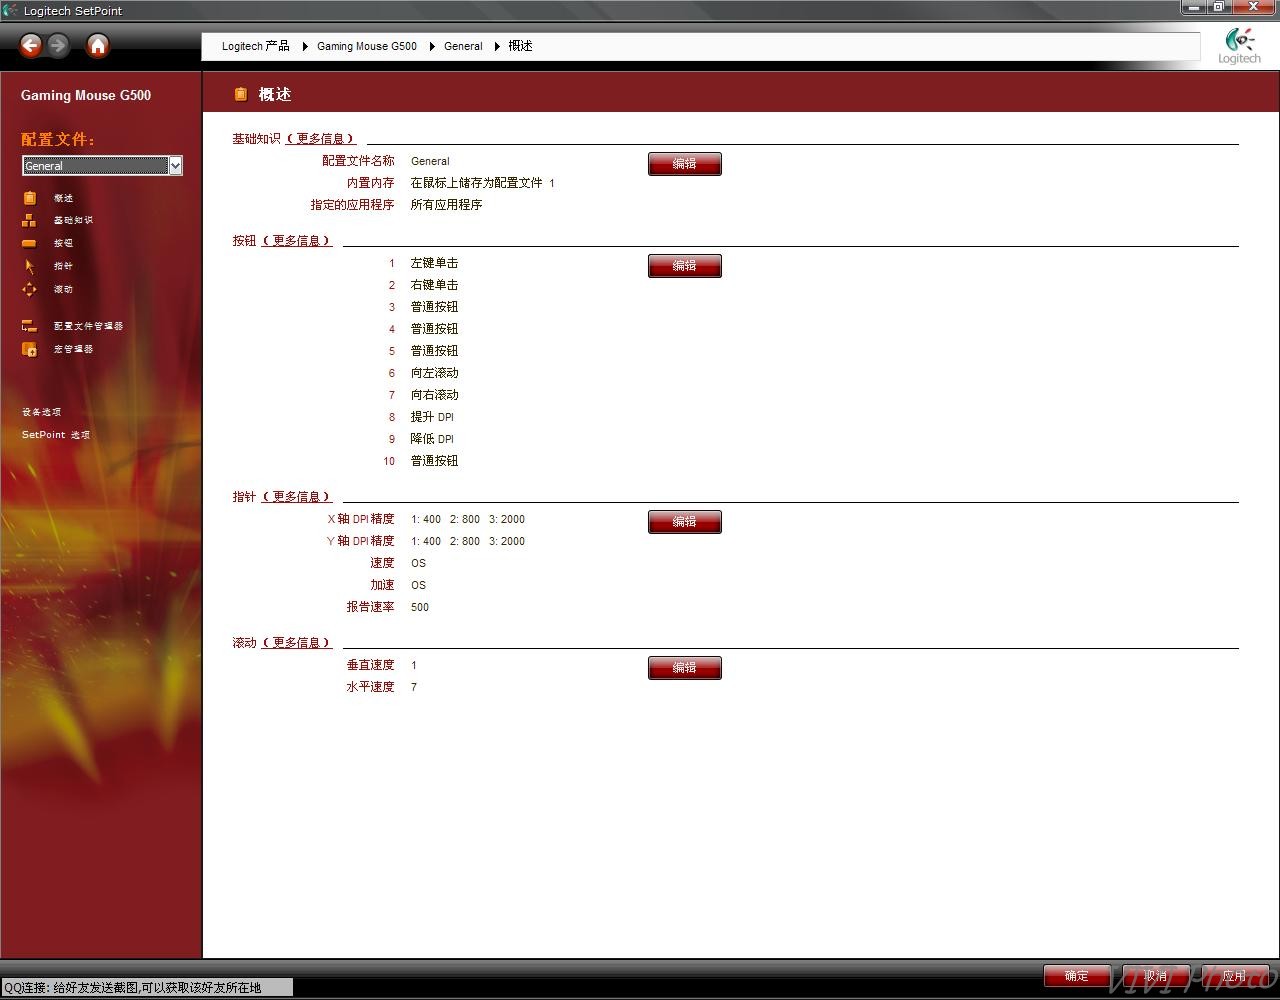Click 概述 breadcrumb
1280x1000 pixels.
coord(520,46)
